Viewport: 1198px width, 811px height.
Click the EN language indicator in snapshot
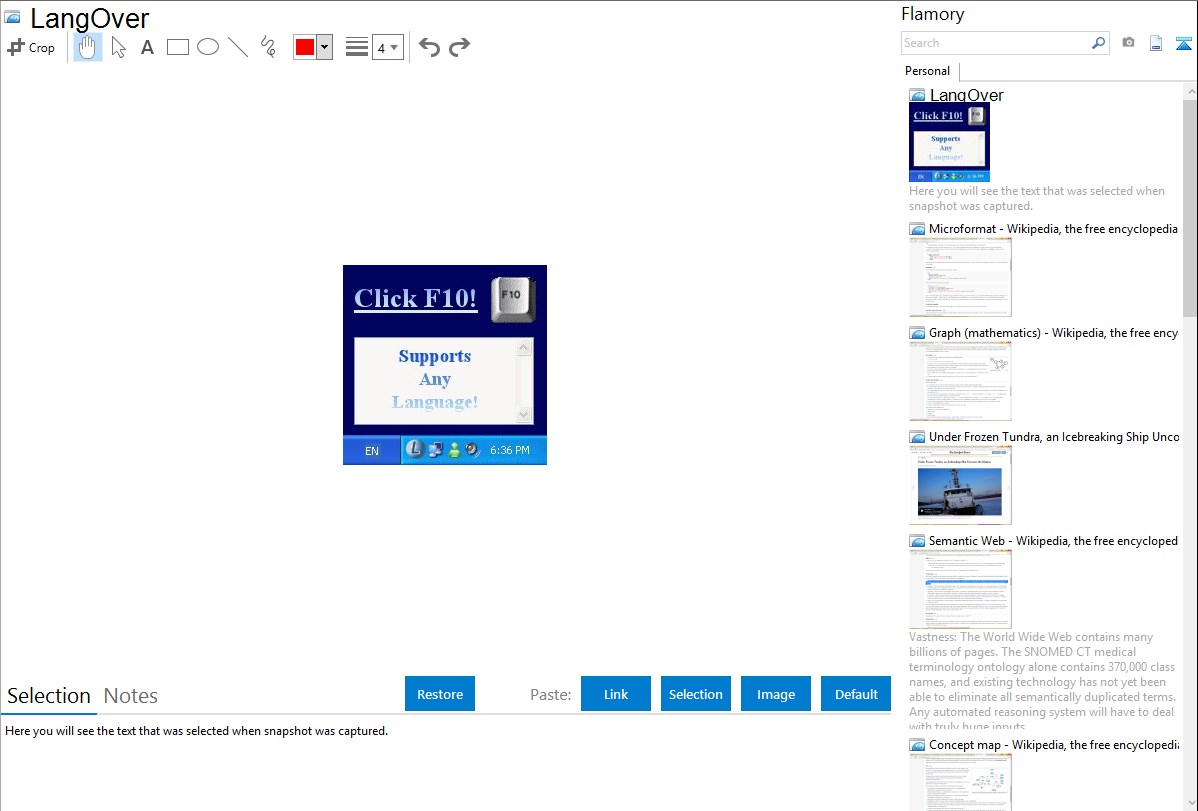click(x=371, y=451)
